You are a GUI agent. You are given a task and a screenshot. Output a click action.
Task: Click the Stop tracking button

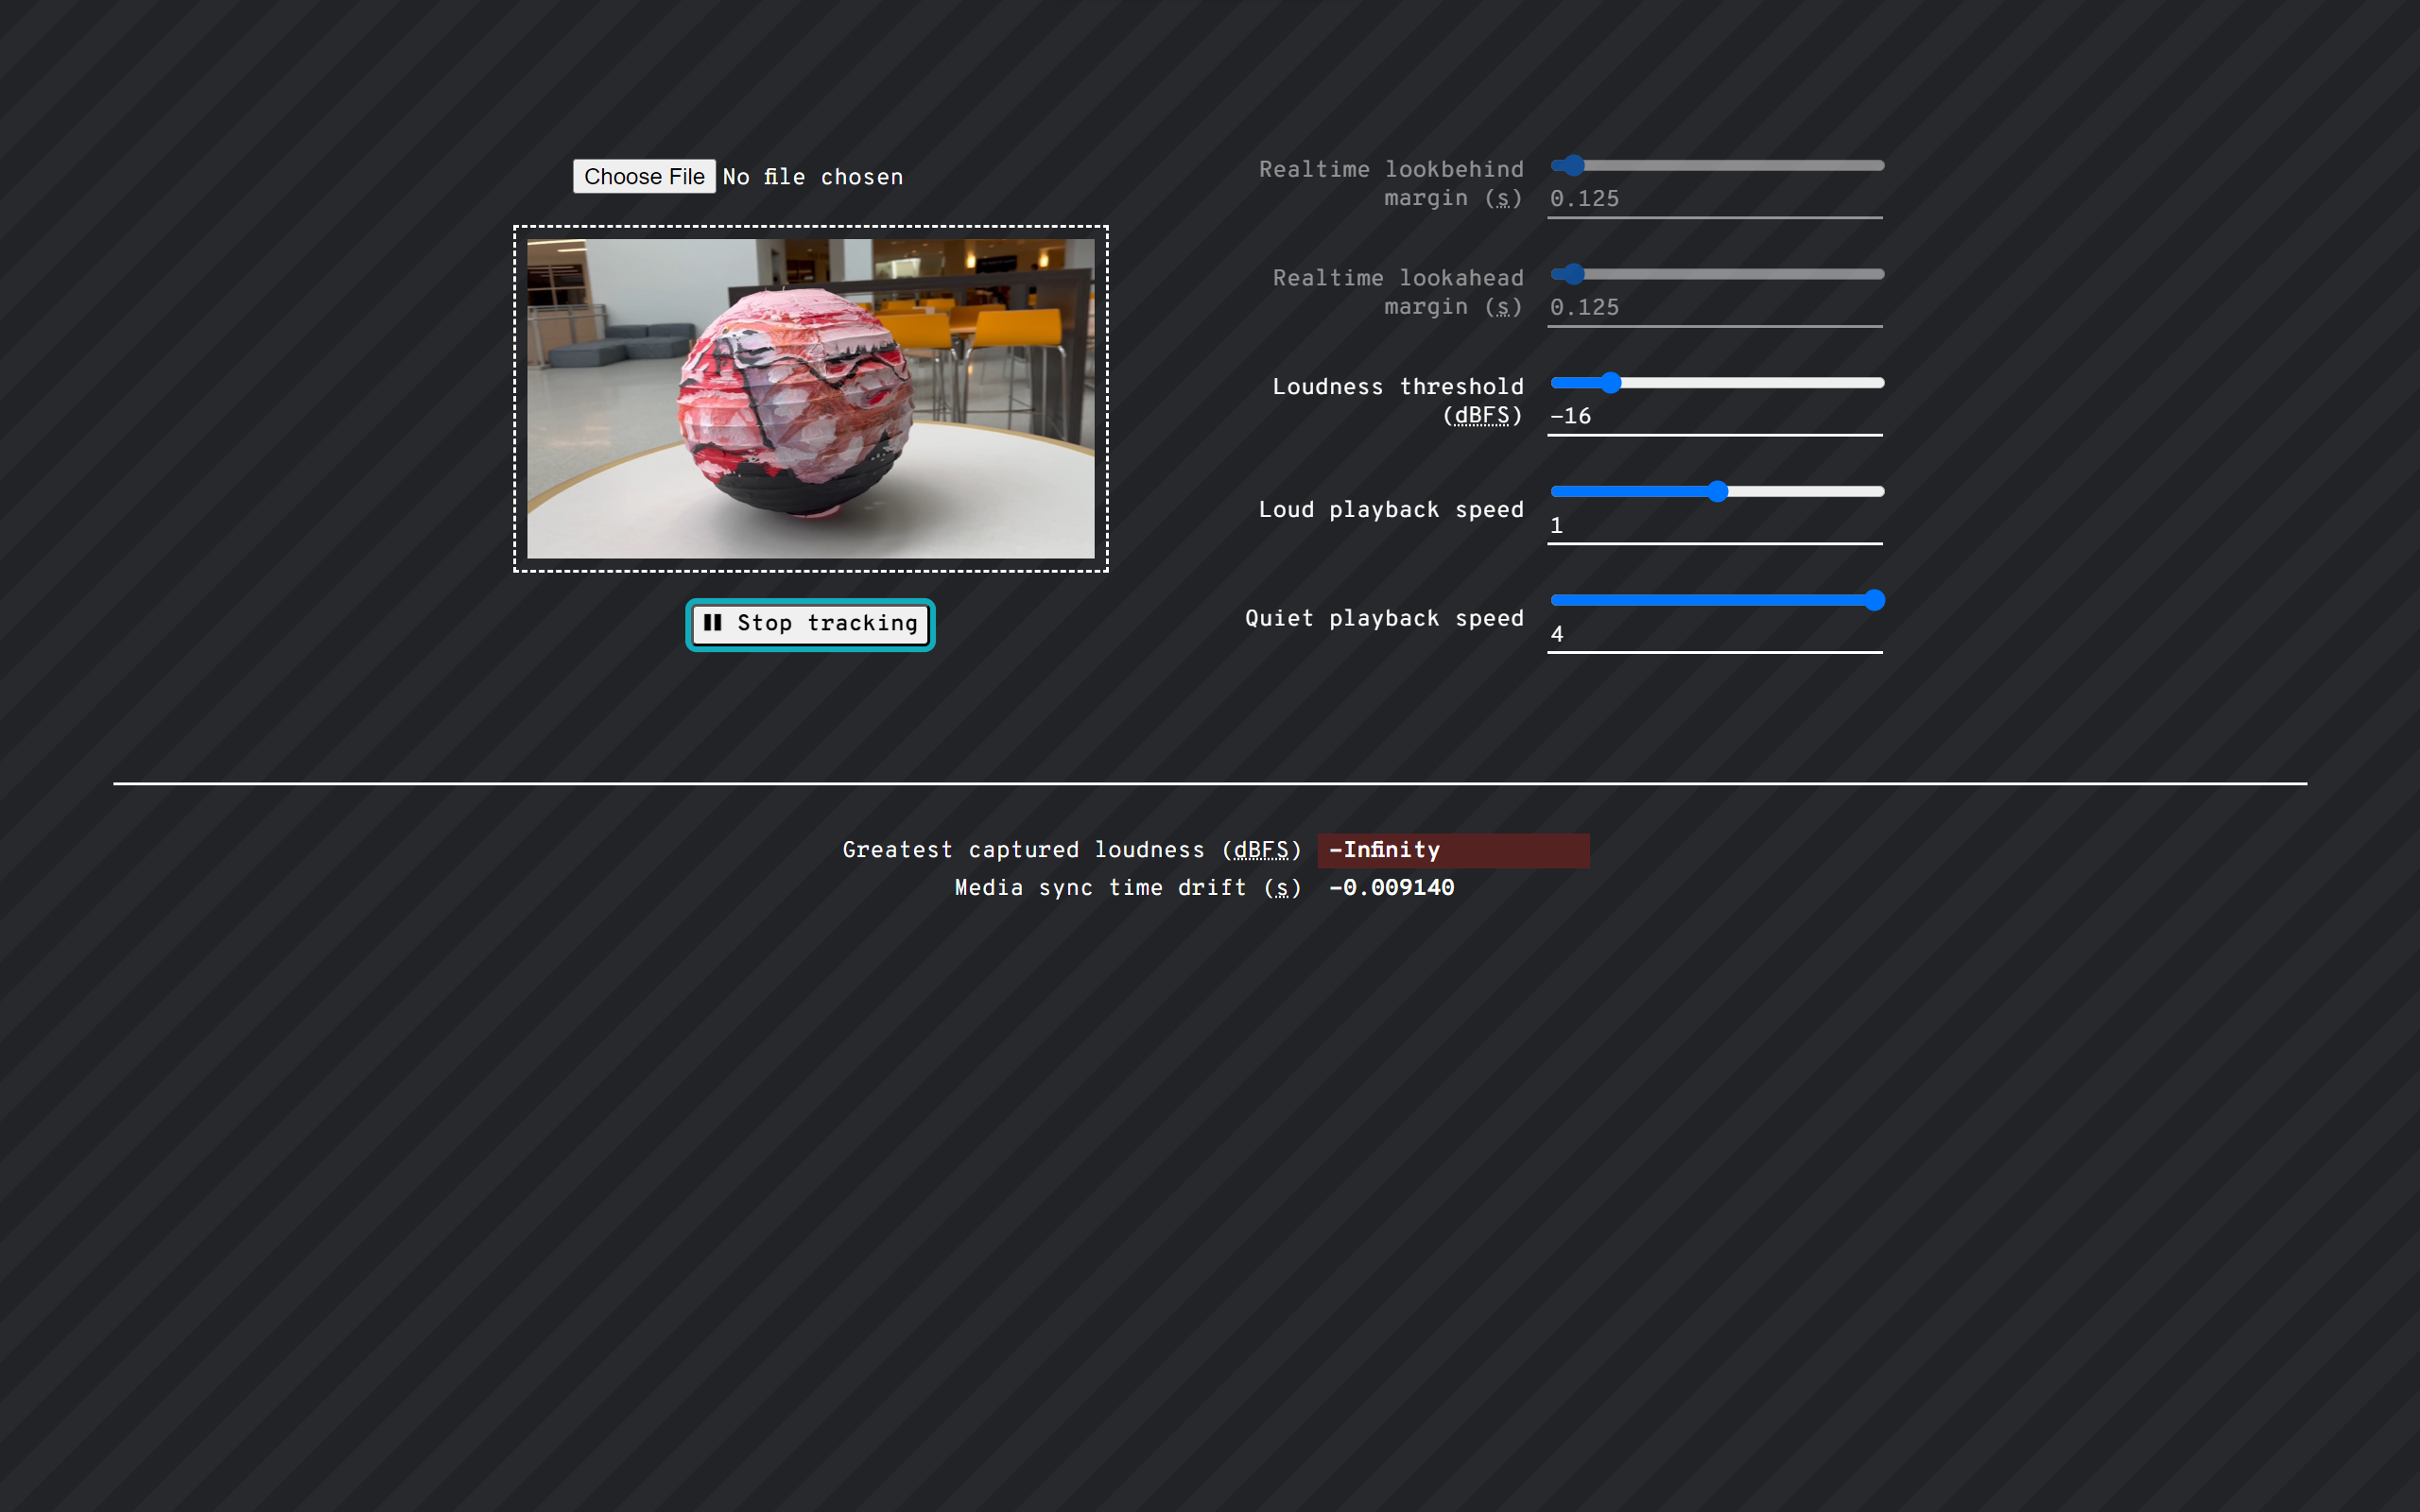coord(810,624)
